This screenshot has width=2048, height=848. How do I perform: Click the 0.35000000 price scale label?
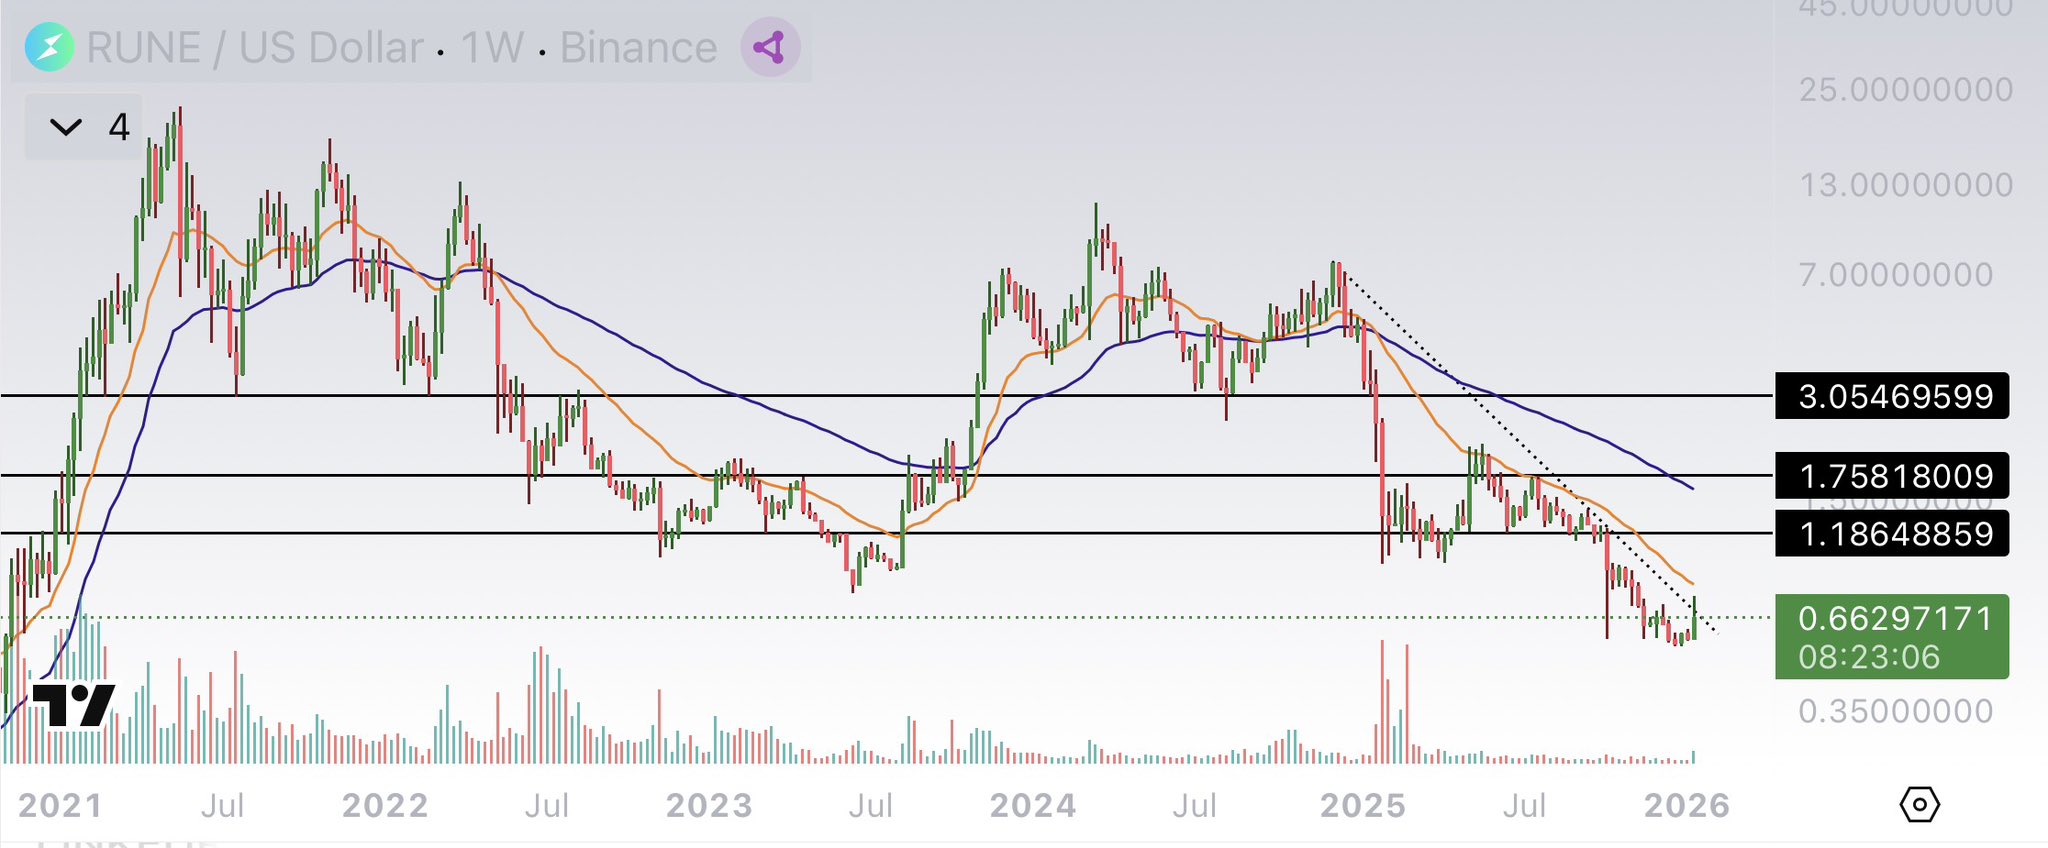click(x=1895, y=711)
